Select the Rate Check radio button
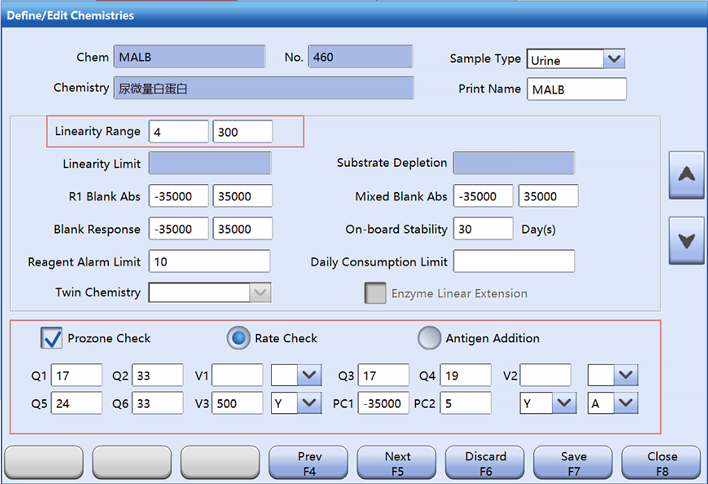 click(x=239, y=338)
